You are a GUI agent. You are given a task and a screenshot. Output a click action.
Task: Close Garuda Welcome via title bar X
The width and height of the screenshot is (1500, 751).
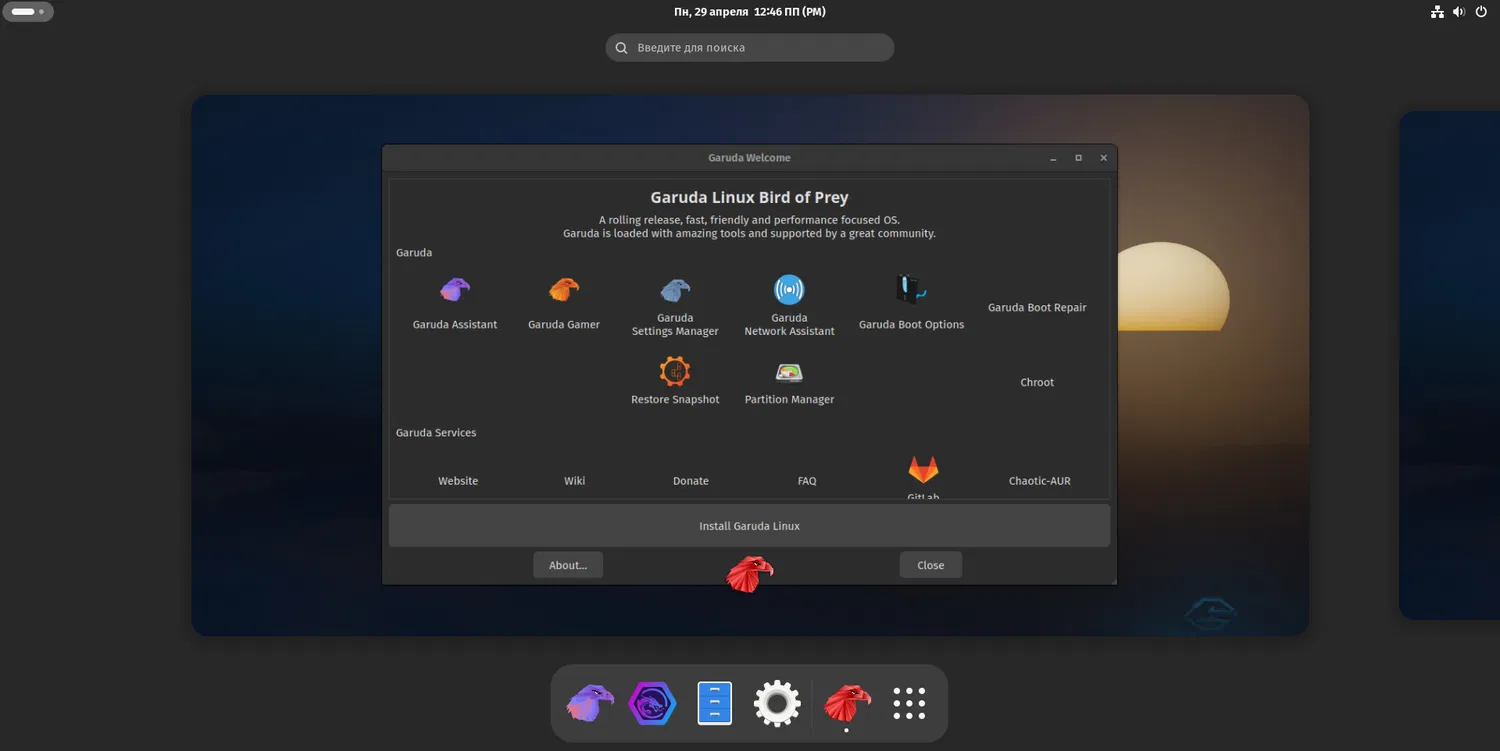pos(1104,158)
